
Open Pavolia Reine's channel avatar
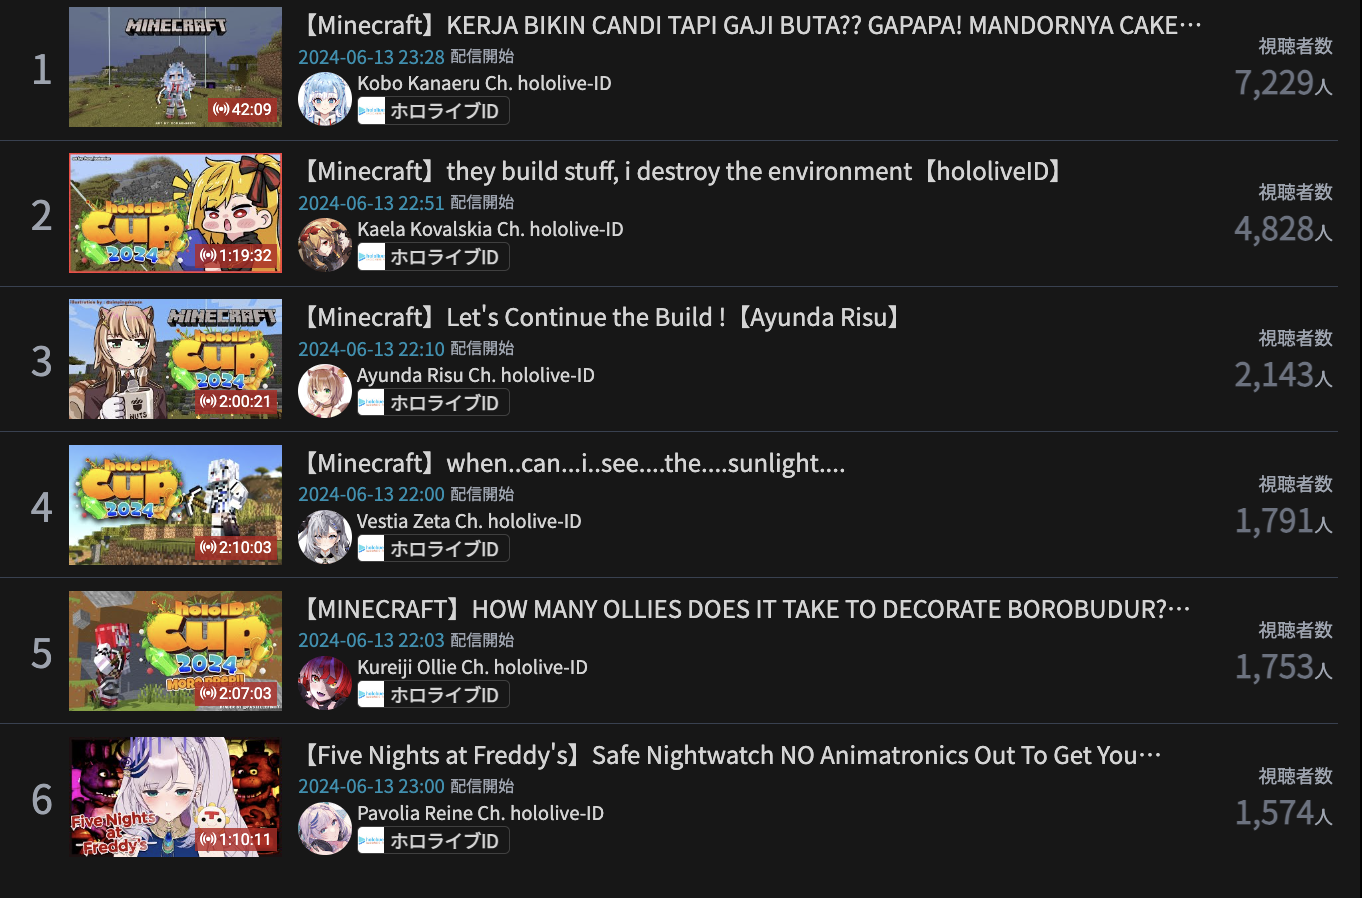click(x=325, y=829)
